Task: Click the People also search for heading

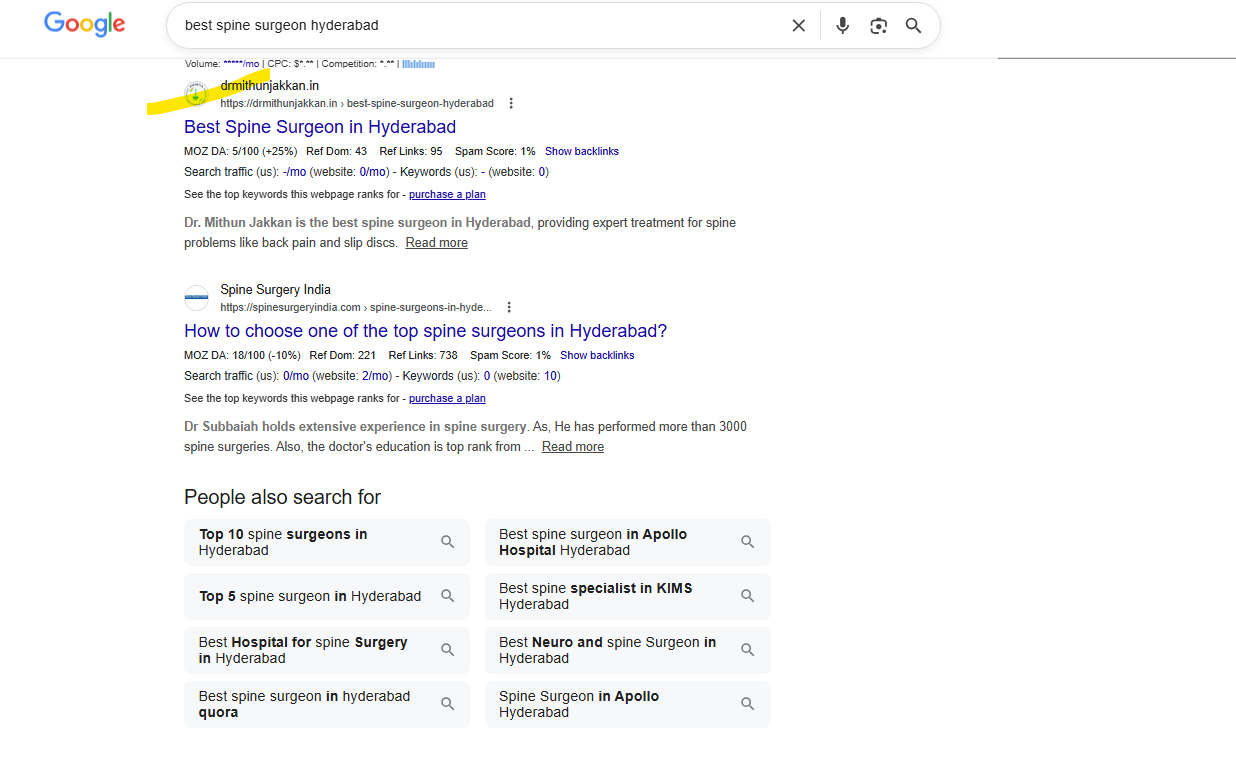Action: [x=282, y=497]
